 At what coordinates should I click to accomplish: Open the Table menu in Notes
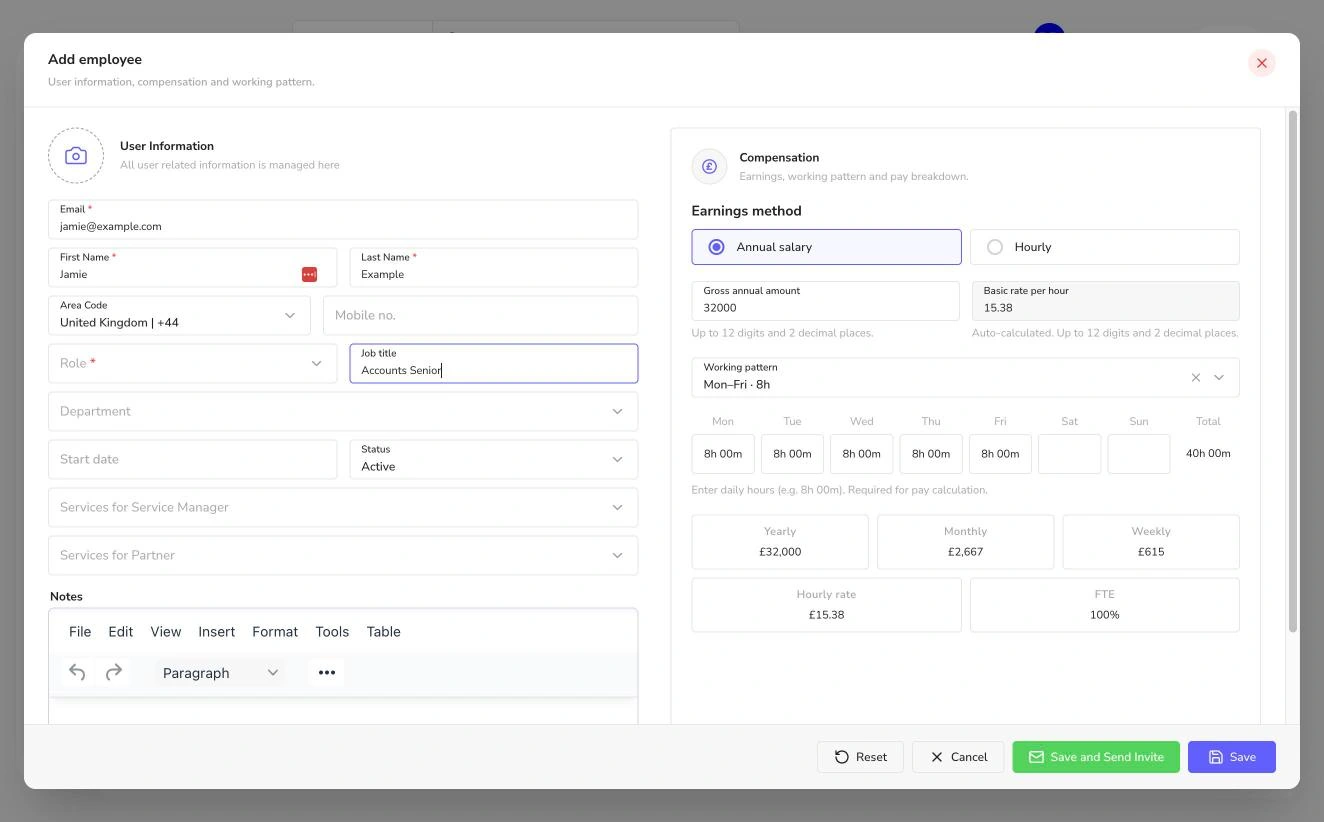point(384,632)
